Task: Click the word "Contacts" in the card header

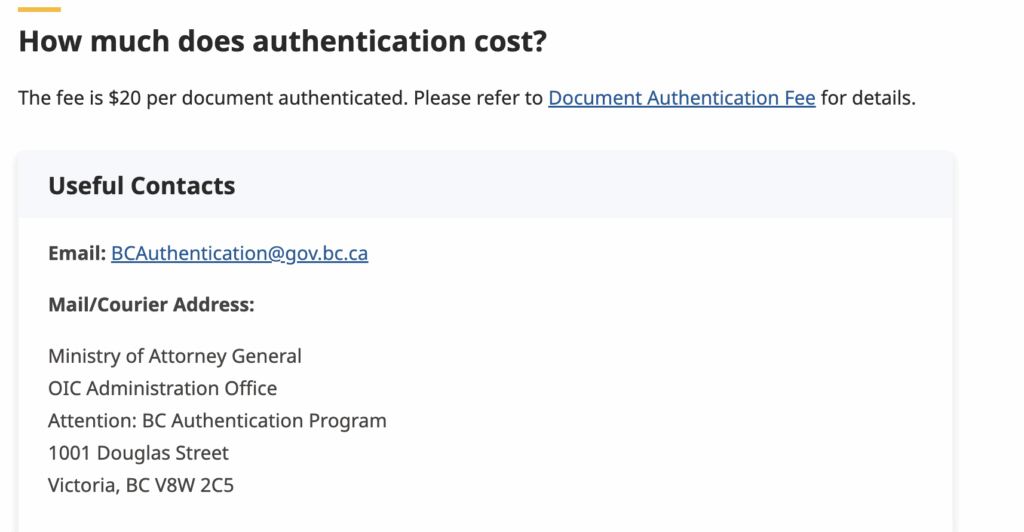Action: pos(183,186)
